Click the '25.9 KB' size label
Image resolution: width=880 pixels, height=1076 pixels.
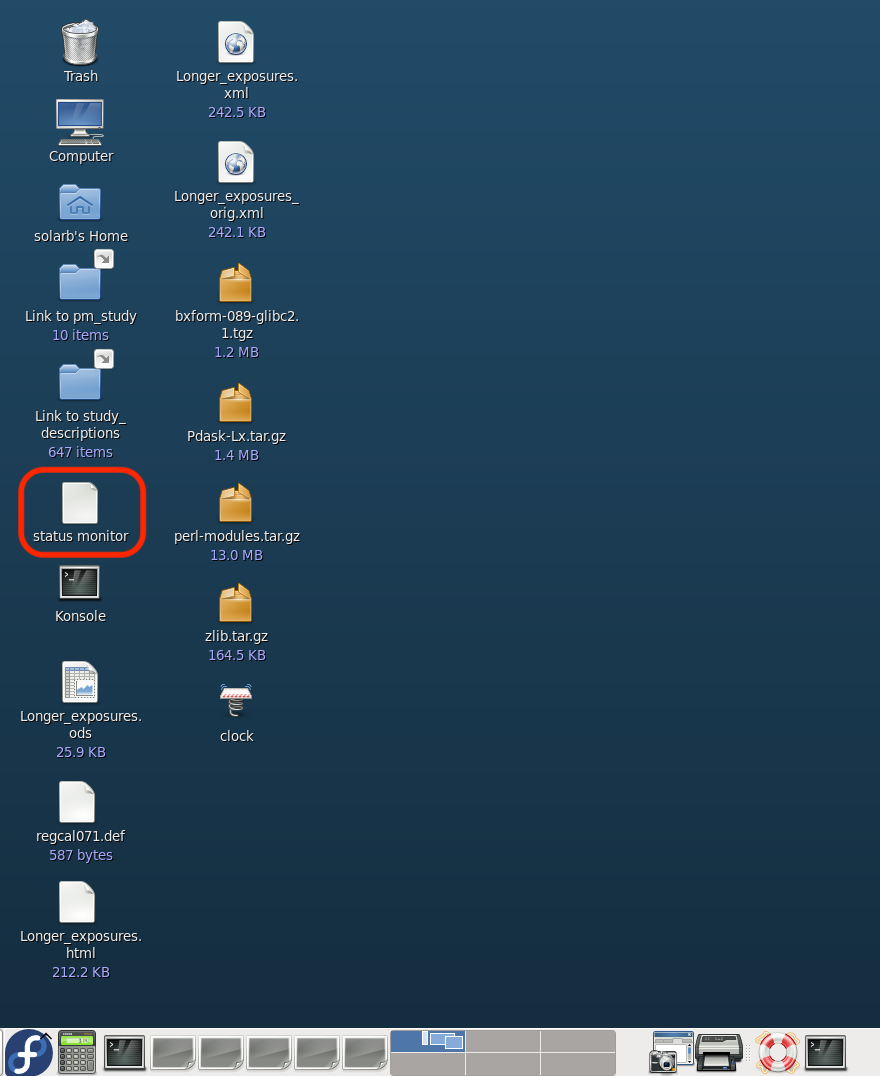tap(81, 752)
